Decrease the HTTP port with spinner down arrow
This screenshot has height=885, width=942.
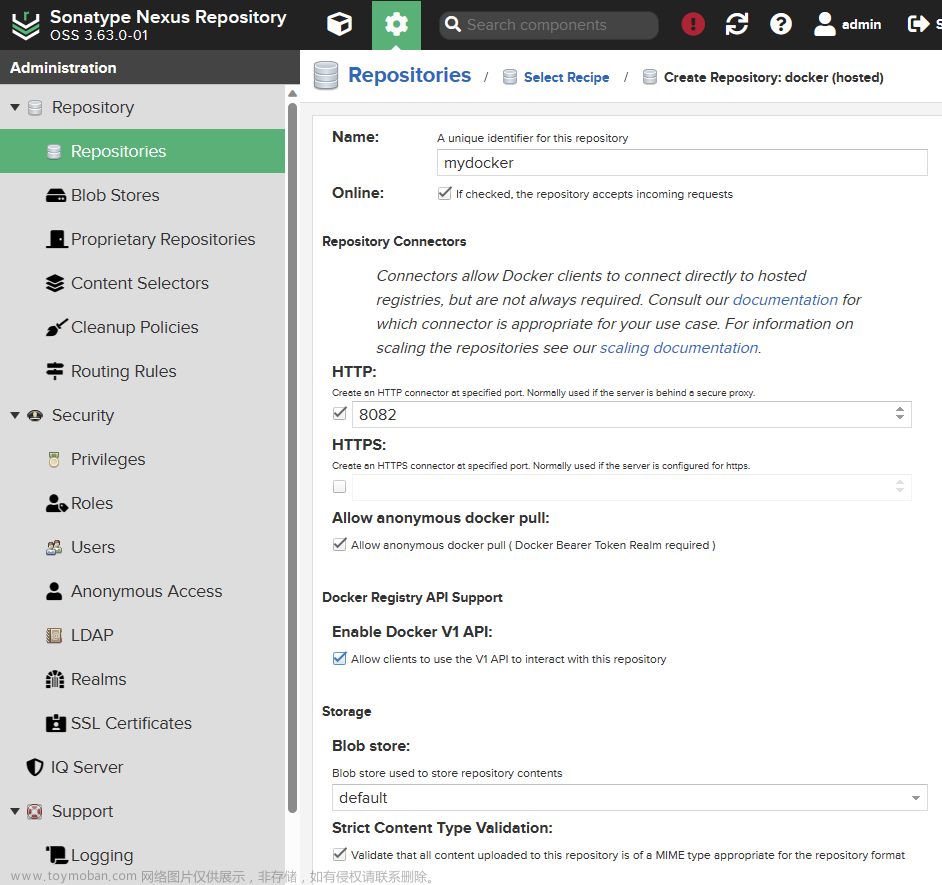pyautogui.click(x=899, y=418)
